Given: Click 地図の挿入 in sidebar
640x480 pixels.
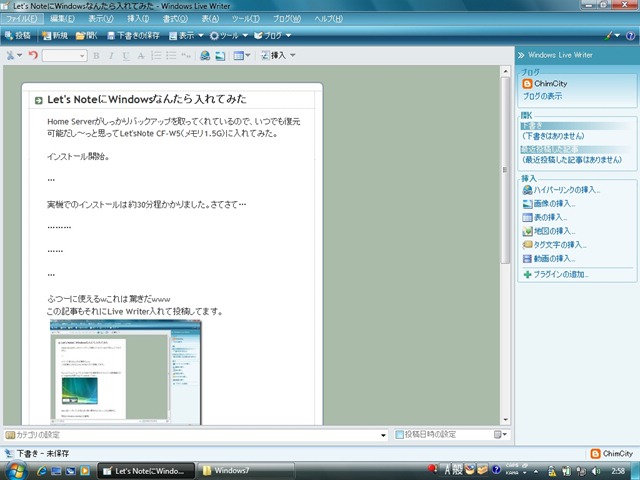Looking at the screenshot, I should pos(549,231).
